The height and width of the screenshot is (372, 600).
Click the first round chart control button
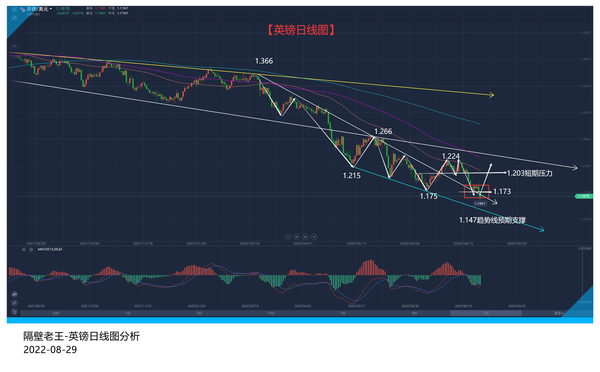tap(288, 237)
